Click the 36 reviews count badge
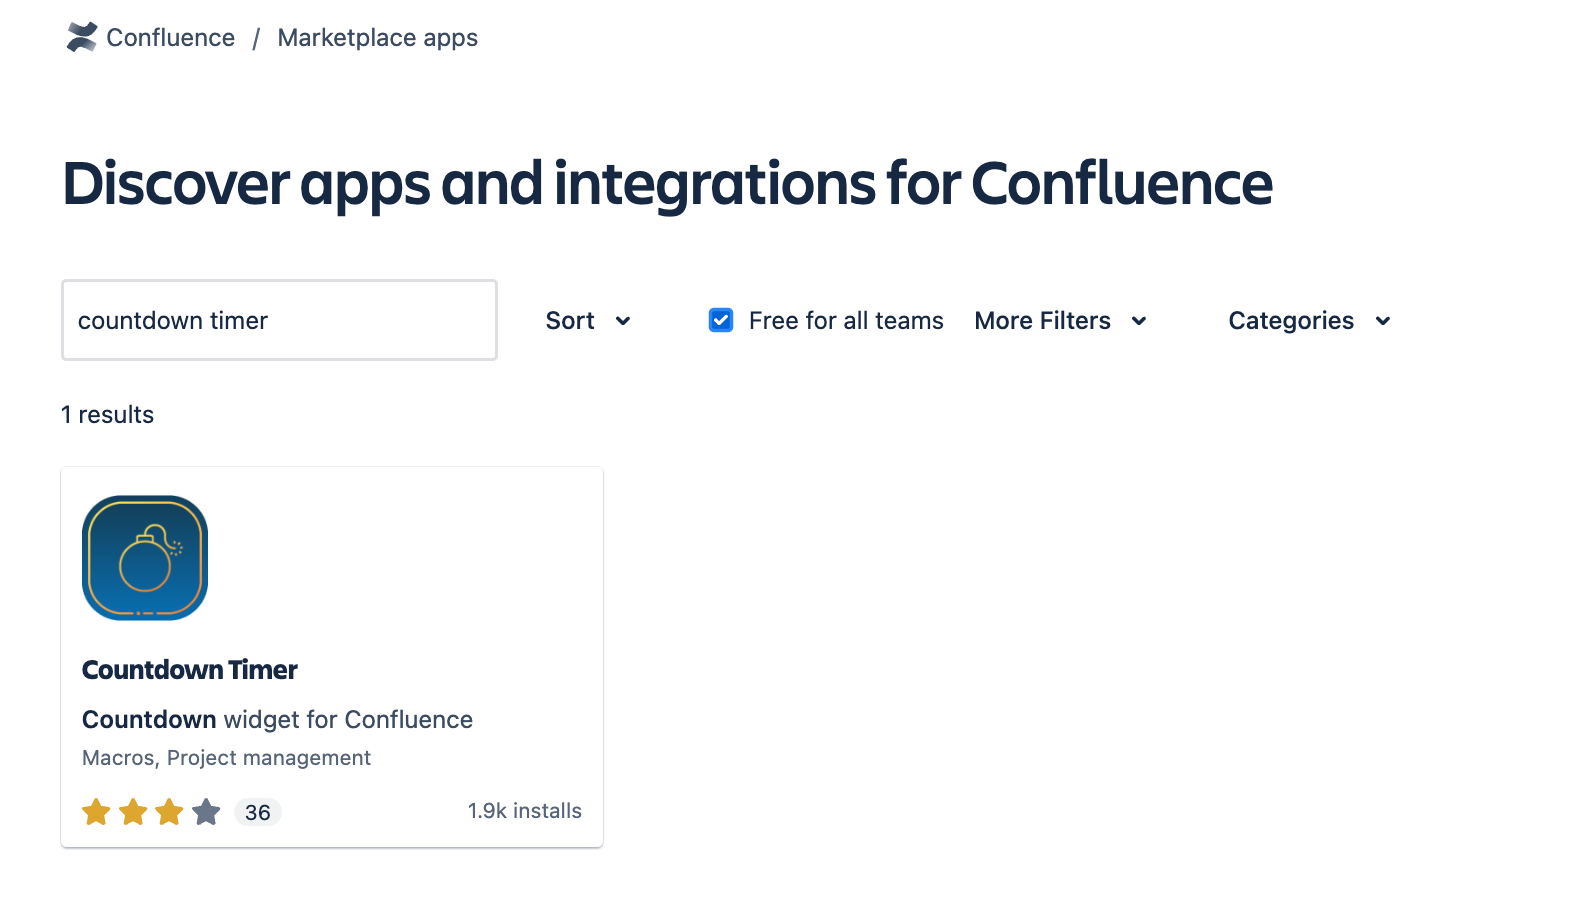The height and width of the screenshot is (906, 1577). click(258, 813)
